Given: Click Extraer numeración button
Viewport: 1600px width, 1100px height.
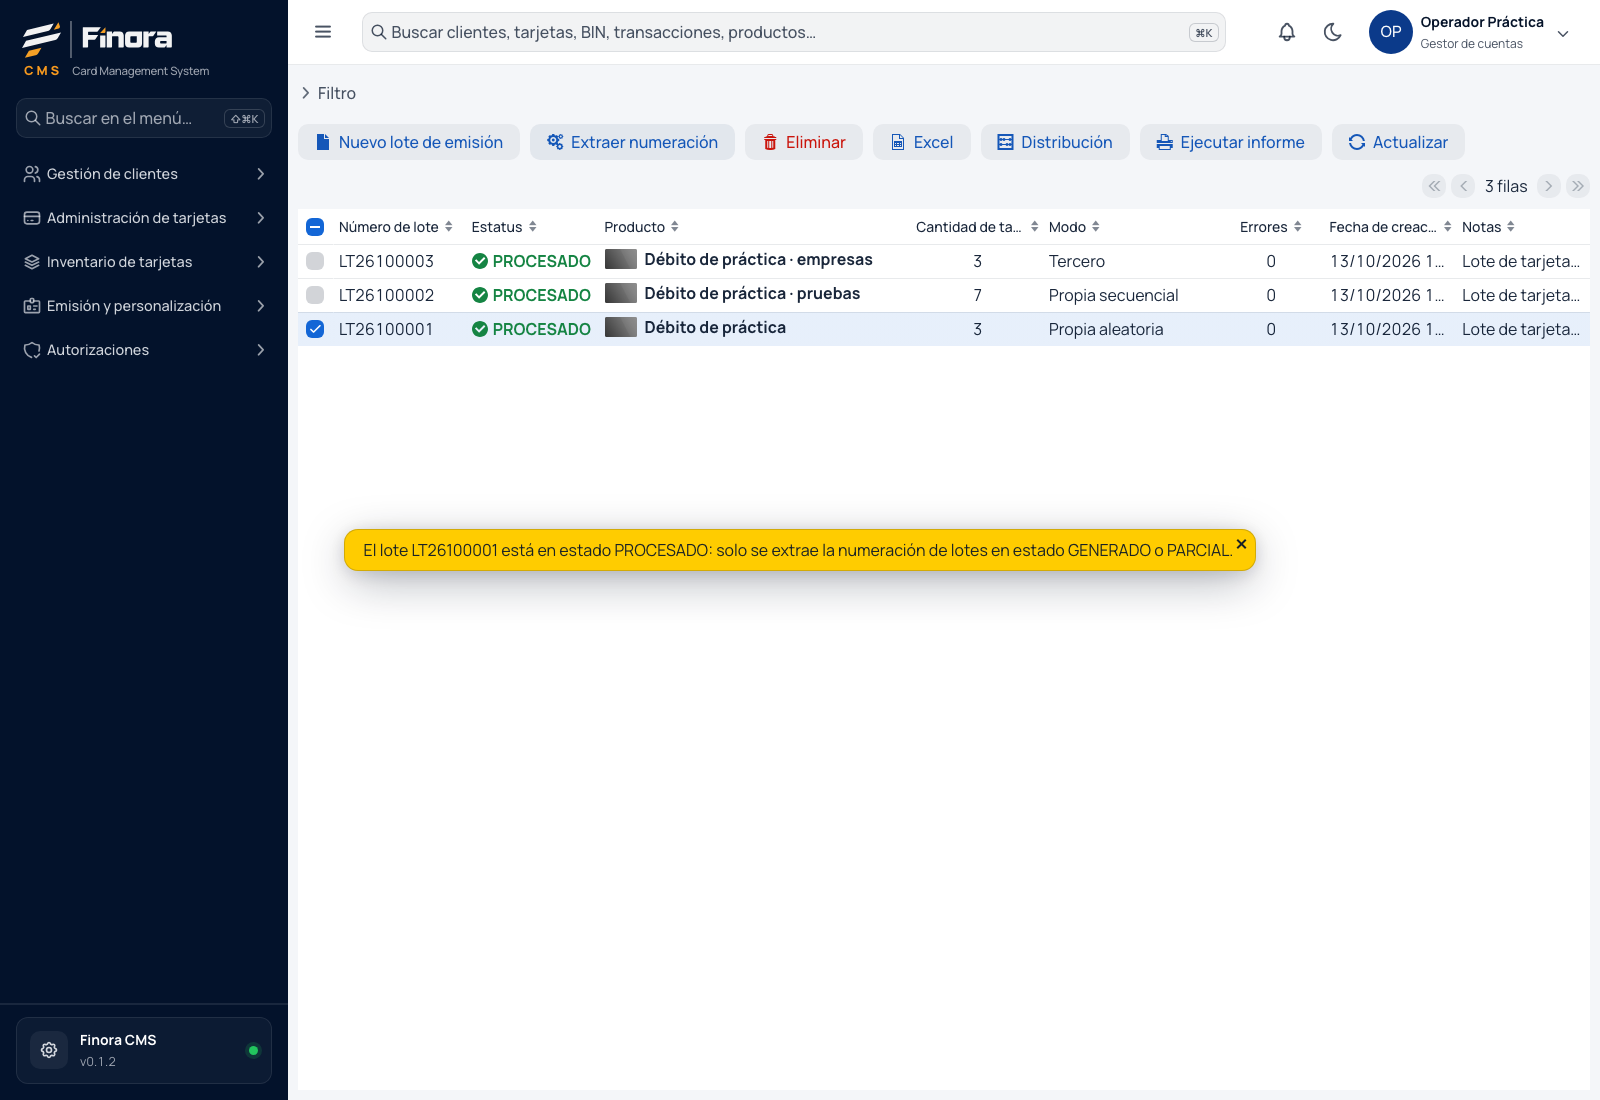Looking at the screenshot, I should [x=632, y=142].
